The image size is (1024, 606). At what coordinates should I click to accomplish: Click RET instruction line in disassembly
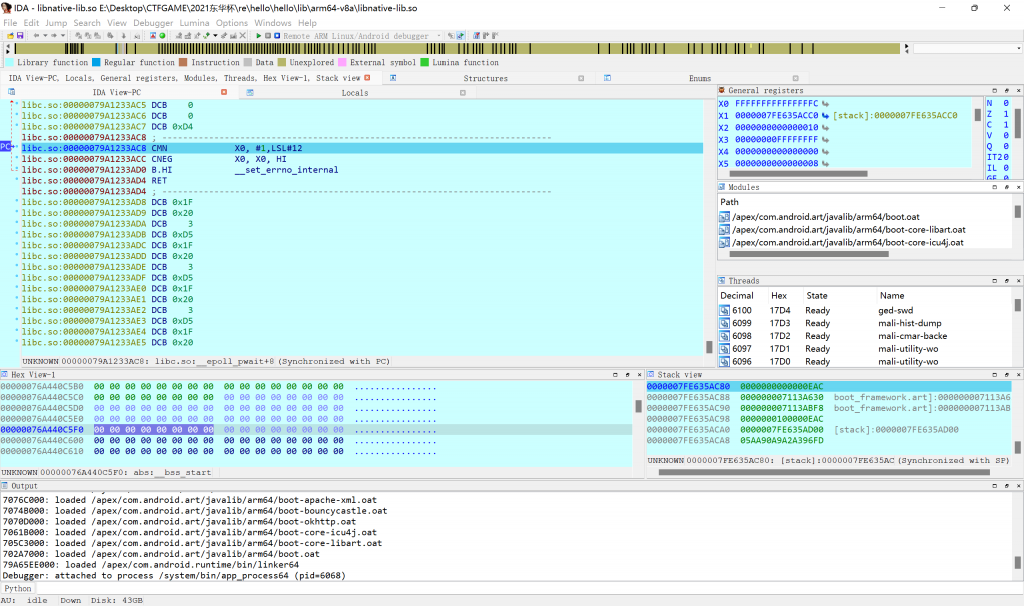(x=159, y=181)
